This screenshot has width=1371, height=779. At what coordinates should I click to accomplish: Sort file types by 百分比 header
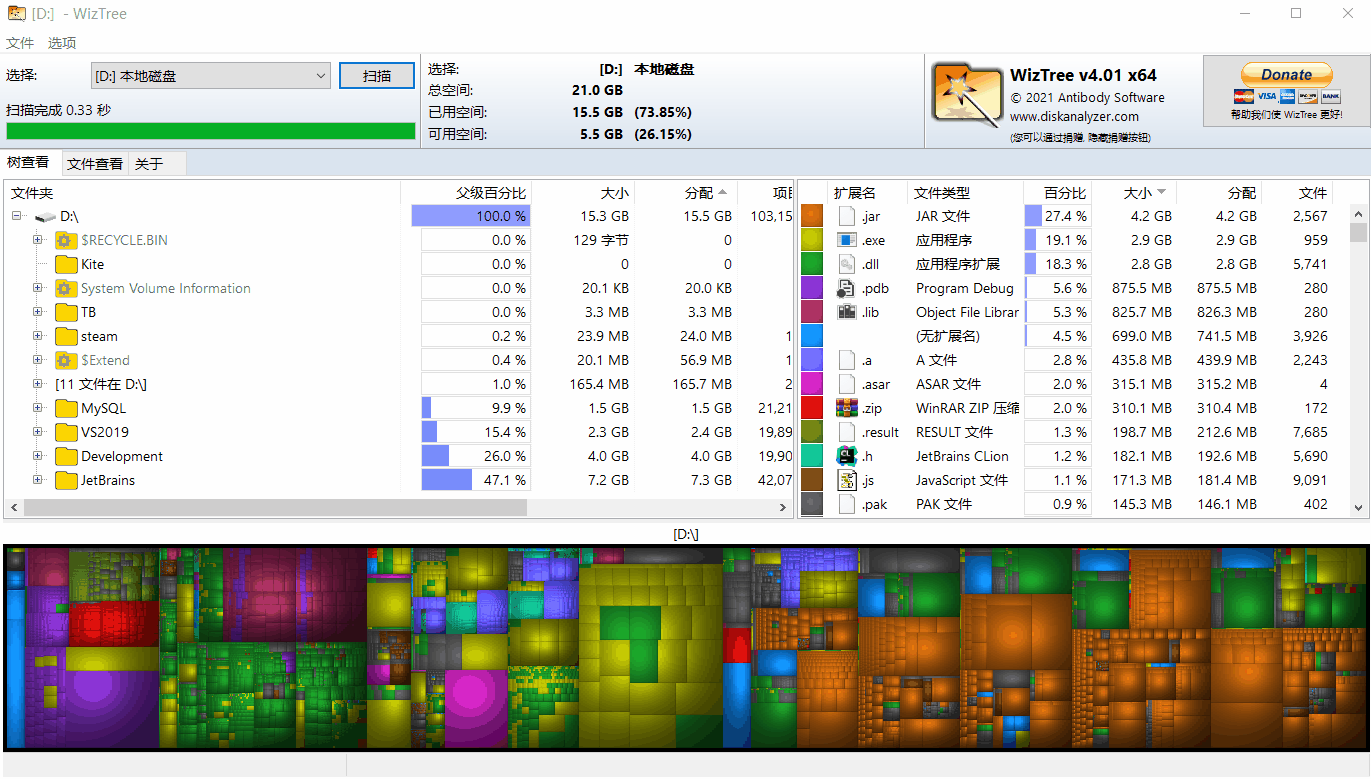pos(1057,193)
